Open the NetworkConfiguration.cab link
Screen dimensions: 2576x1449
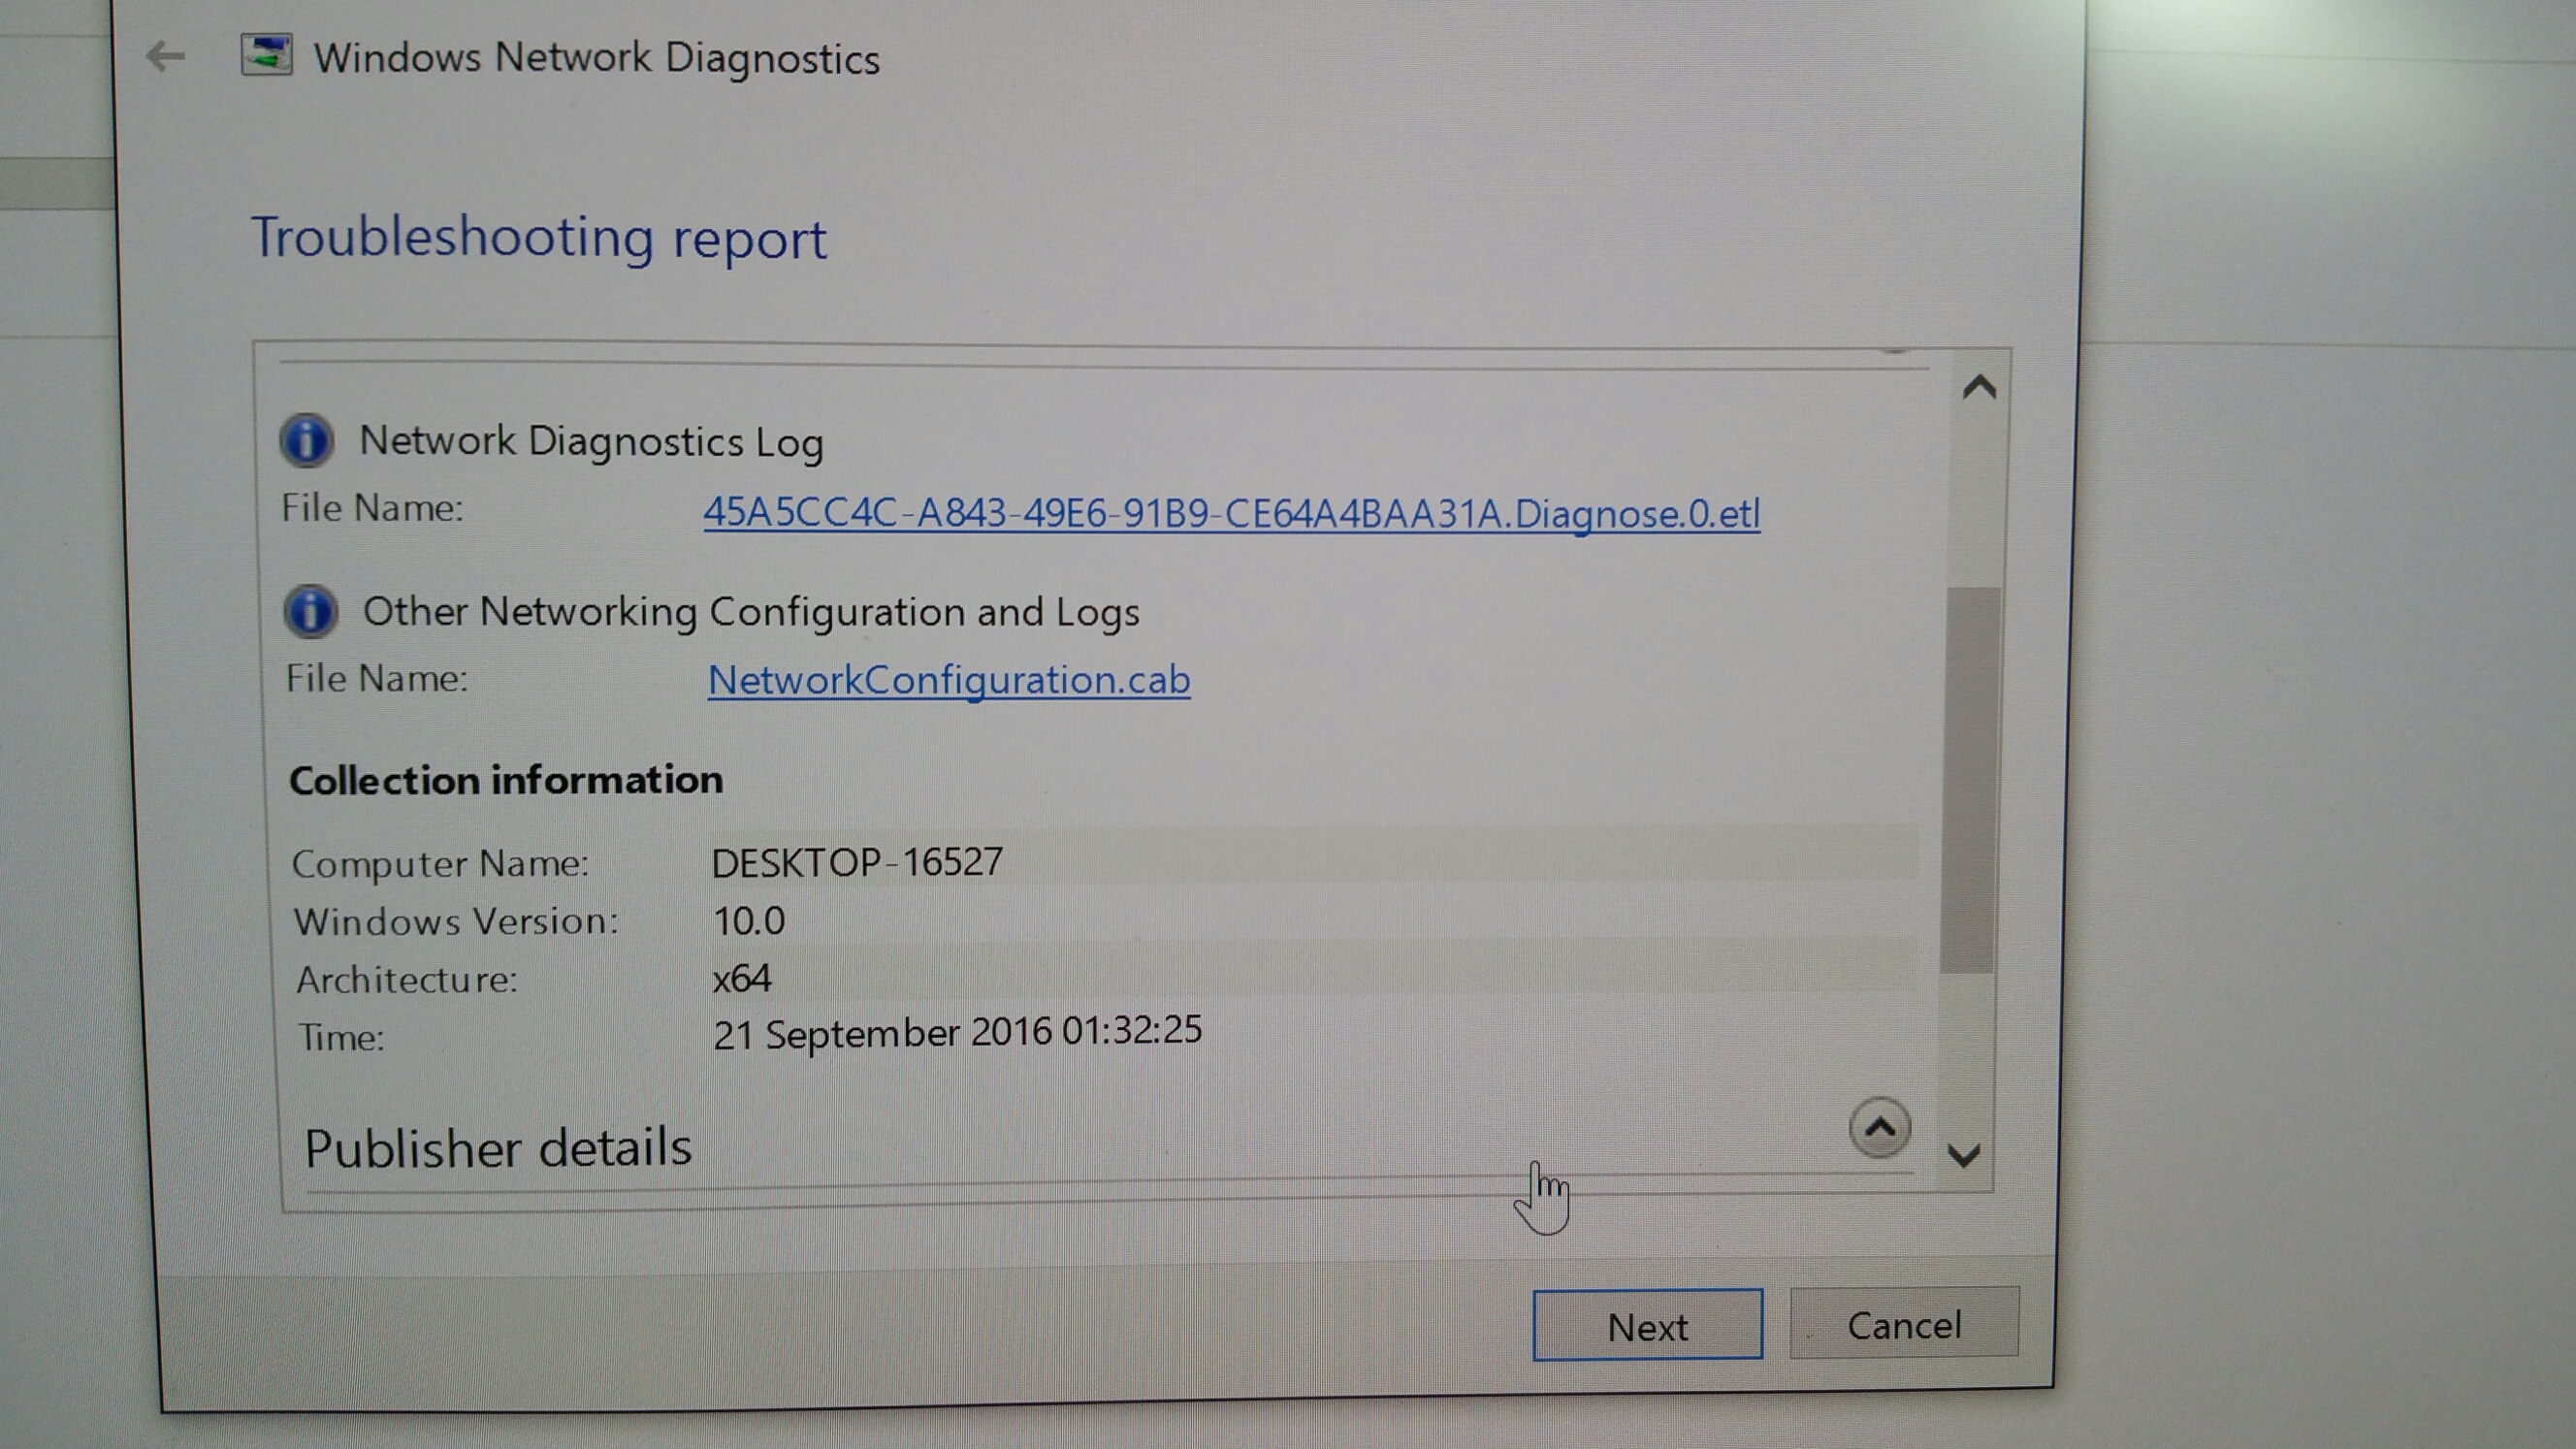pos(949,680)
